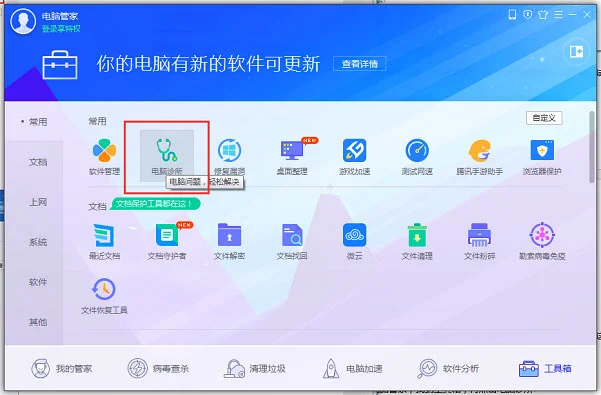
Task: Click the mobile phone icon in title bar
Action: click(x=512, y=15)
